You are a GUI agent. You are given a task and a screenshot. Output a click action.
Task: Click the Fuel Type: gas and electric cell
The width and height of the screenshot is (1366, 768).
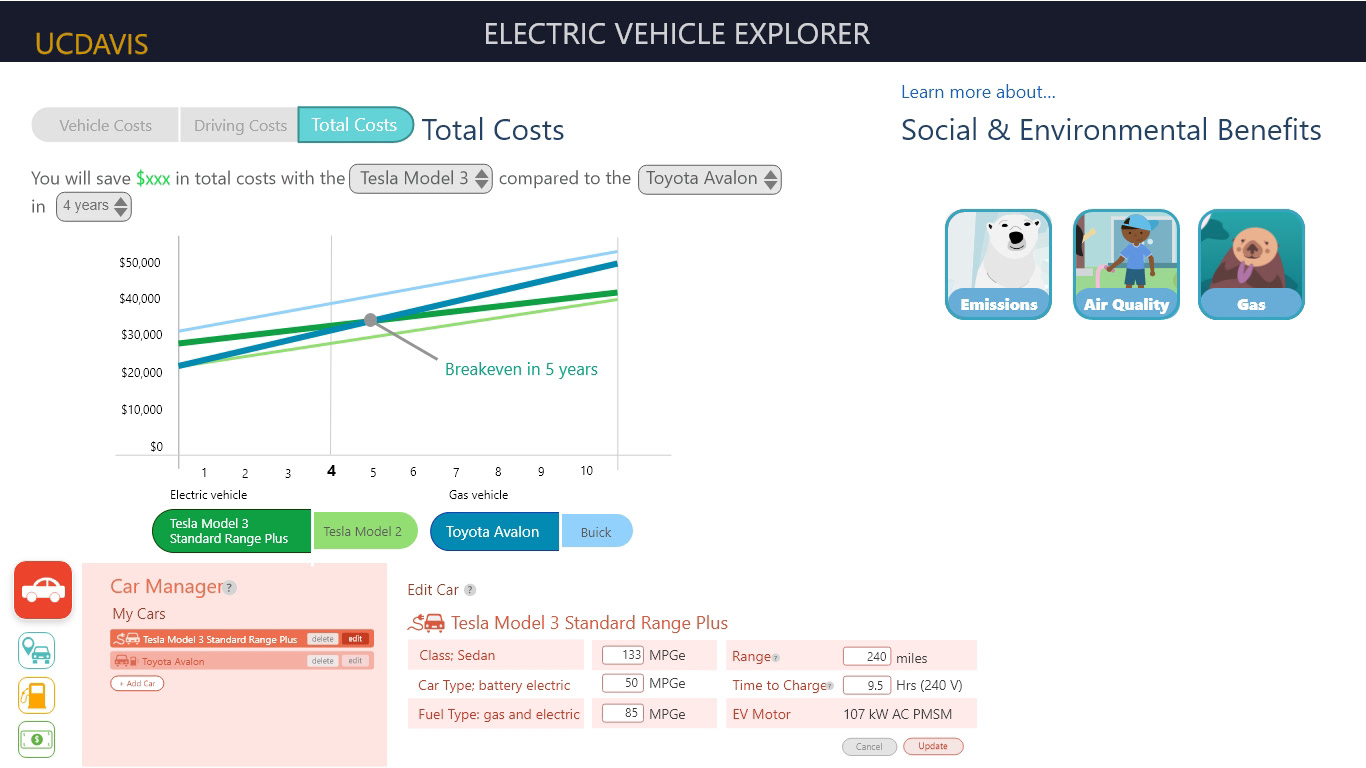(x=496, y=714)
